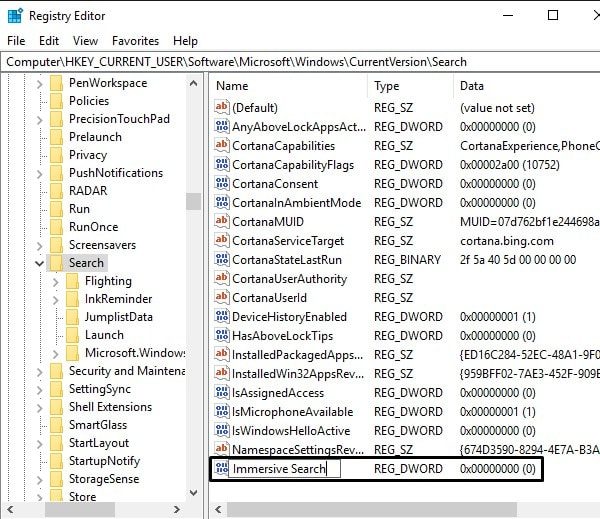Collapse the Search key in tree

click(39, 263)
